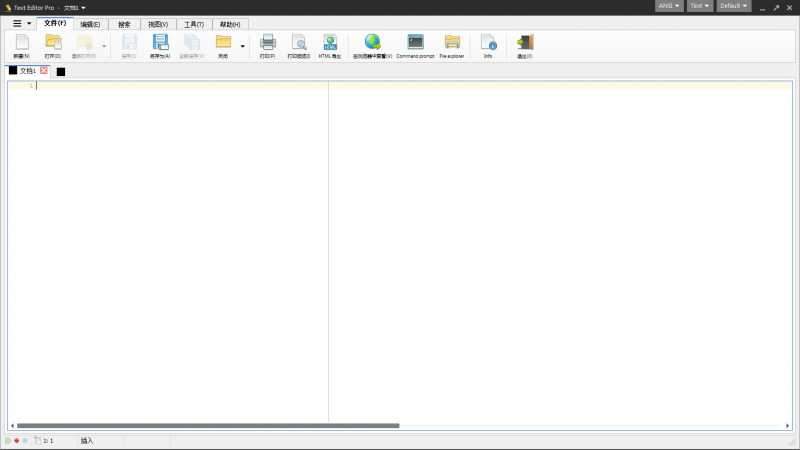Switch to the 文件(F) ribbon tab
This screenshot has width=800, height=450.
55,23
